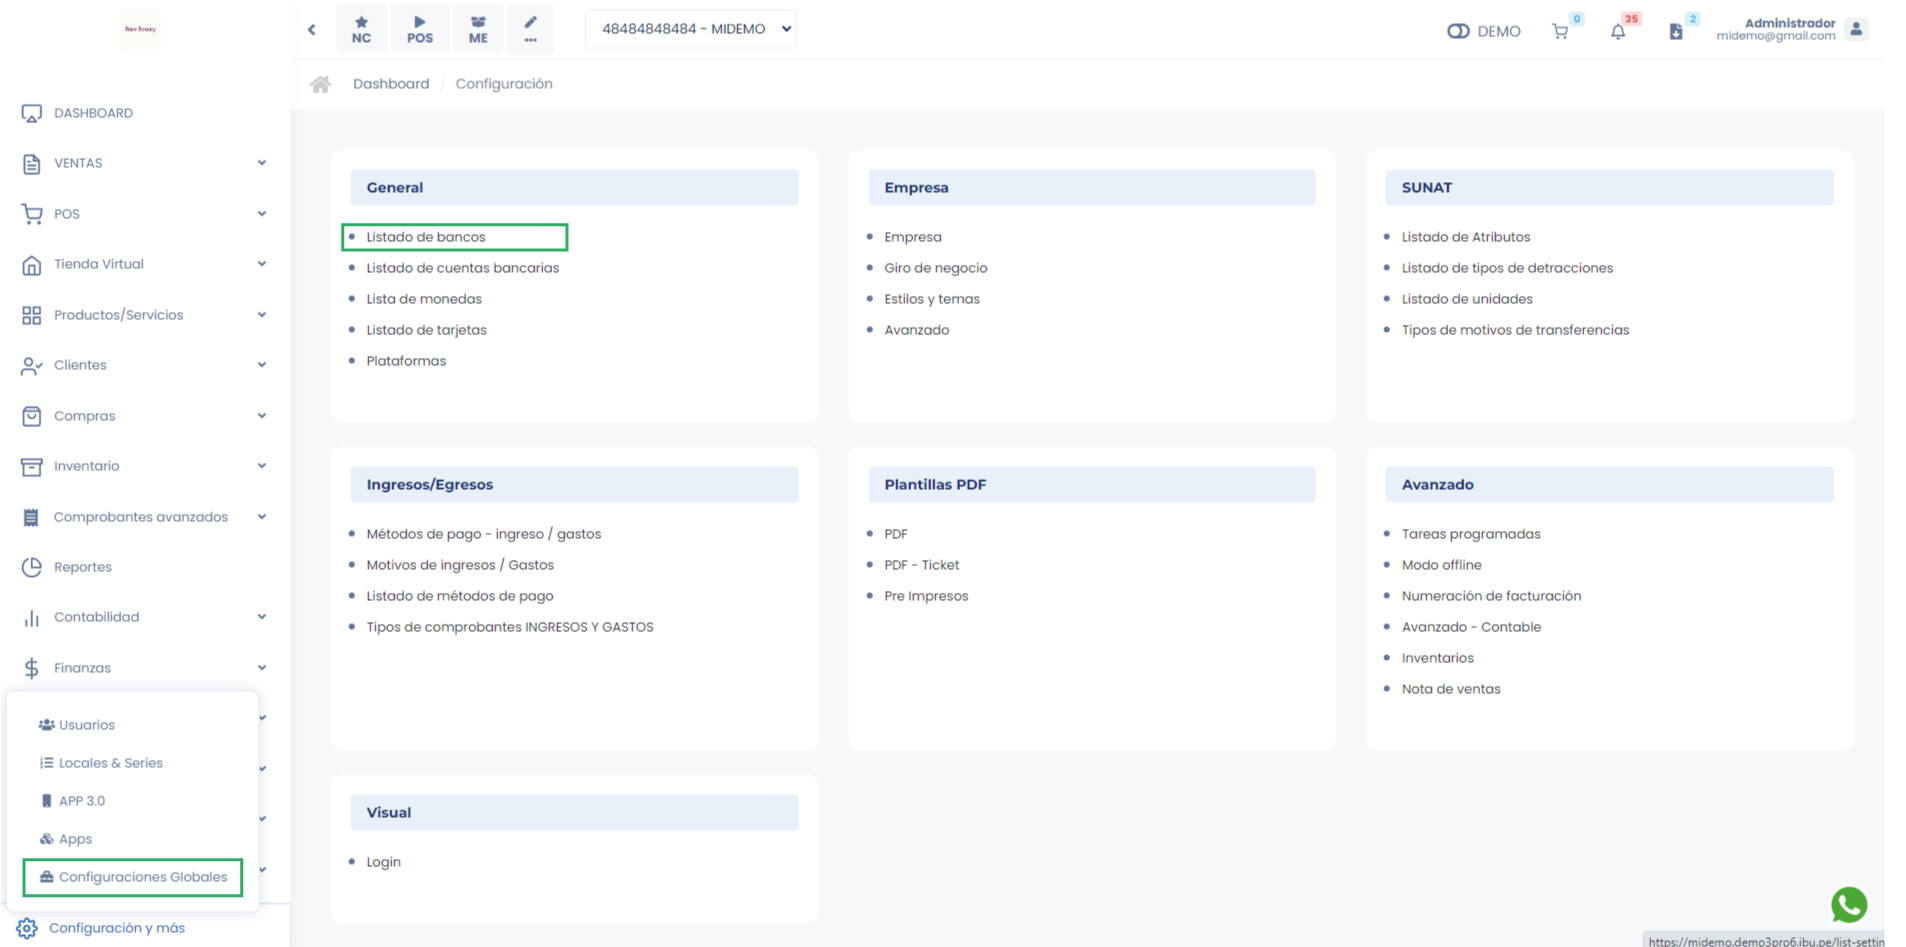The width and height of the screenshot is (1906, 947).
Task: Click the Ventas document icon
Action: pyautogui.click(x=32, y=163)
